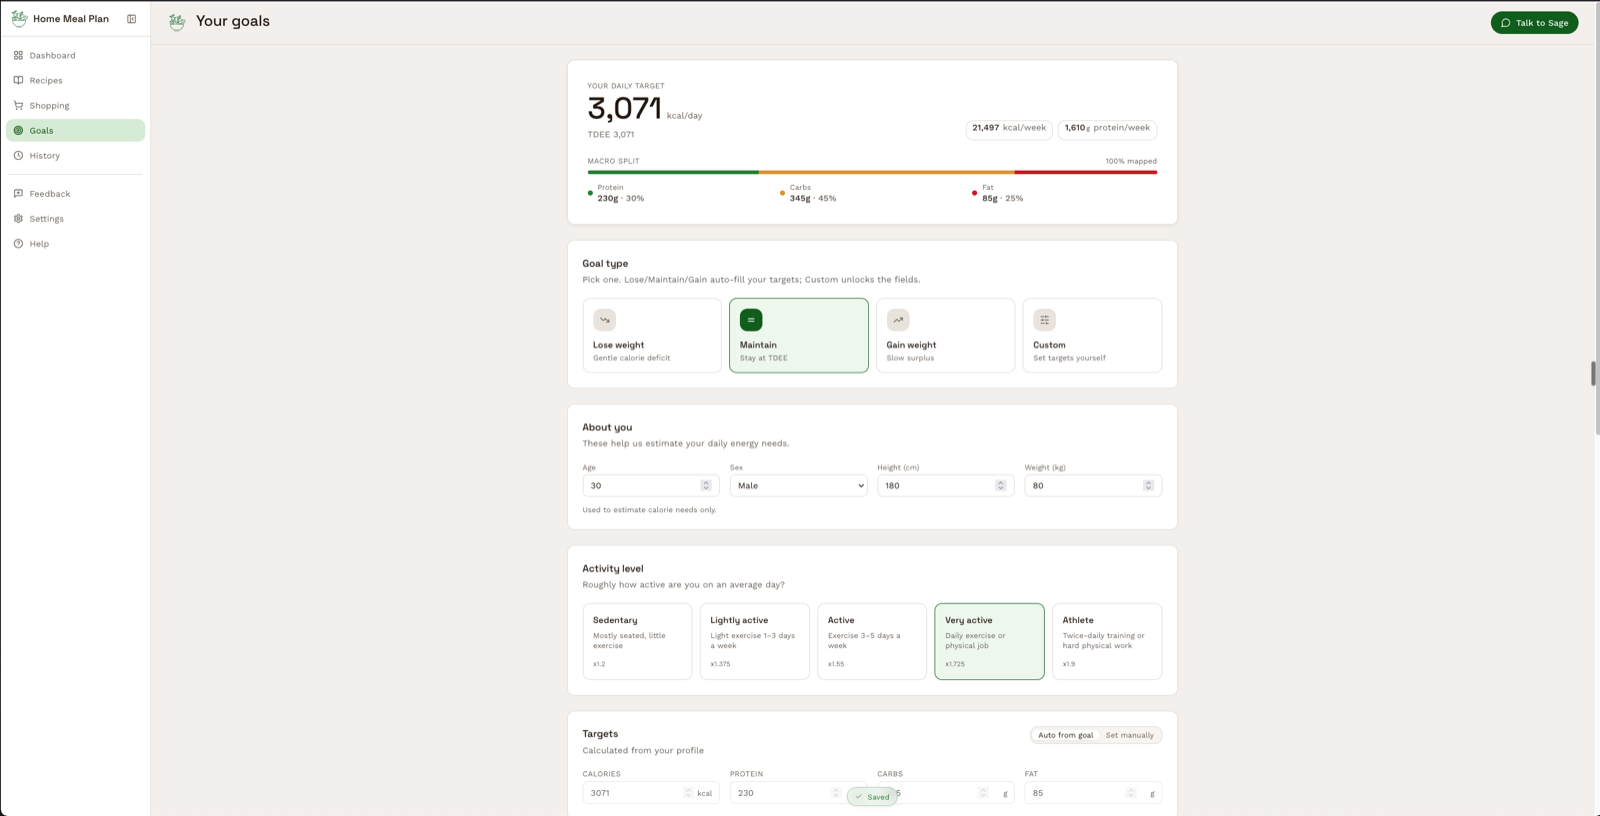This screenshot has width=1600, height=816.
Task: Click Talk to Sage button
Action: pos(1534,22)
